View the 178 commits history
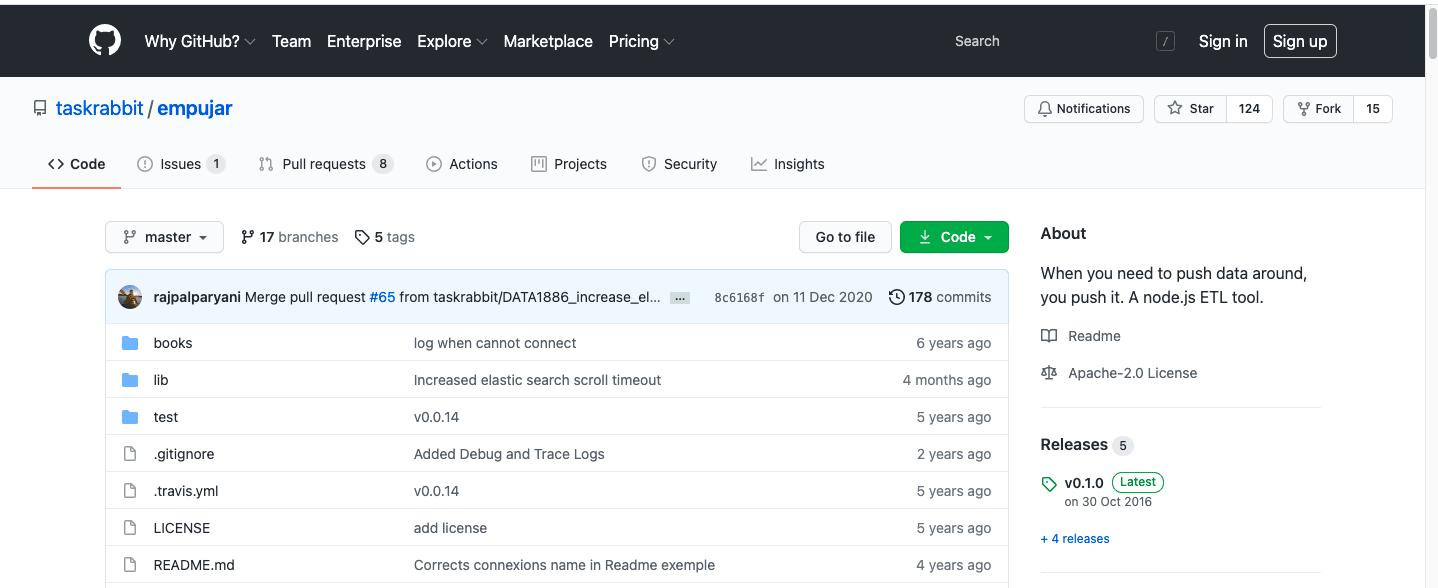 pyautogui.click(x=940, y=297)
